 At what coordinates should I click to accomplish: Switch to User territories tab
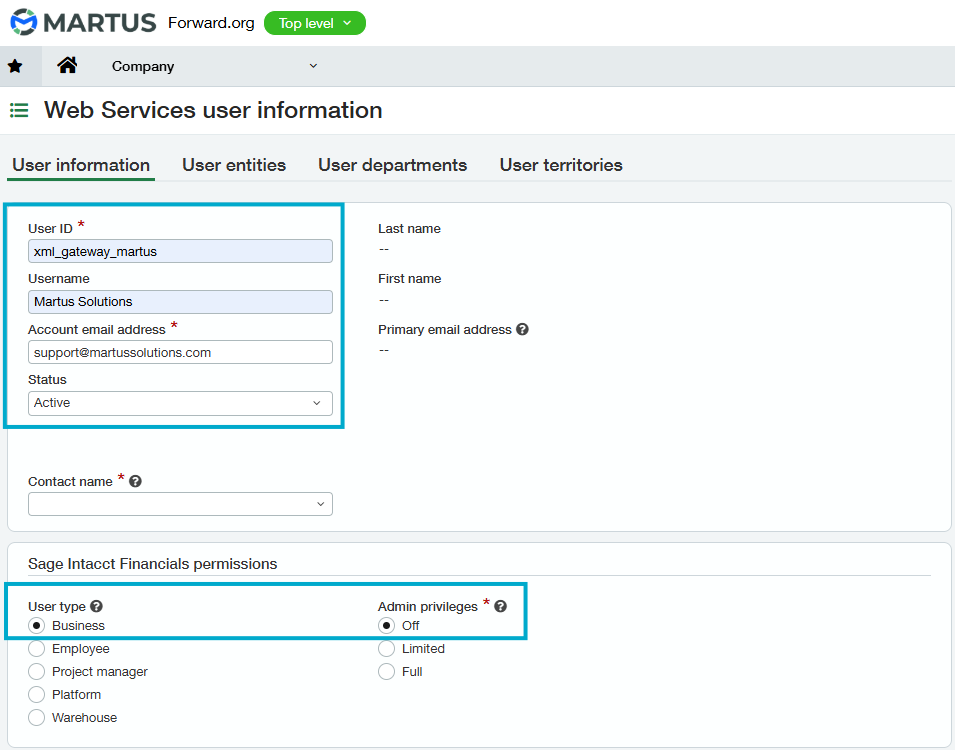click(x=561, y=165)
